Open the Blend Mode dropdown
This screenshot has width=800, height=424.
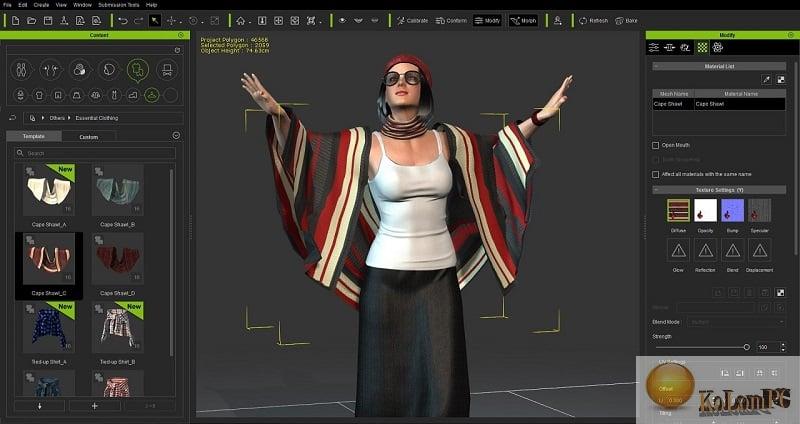(736, 322)
